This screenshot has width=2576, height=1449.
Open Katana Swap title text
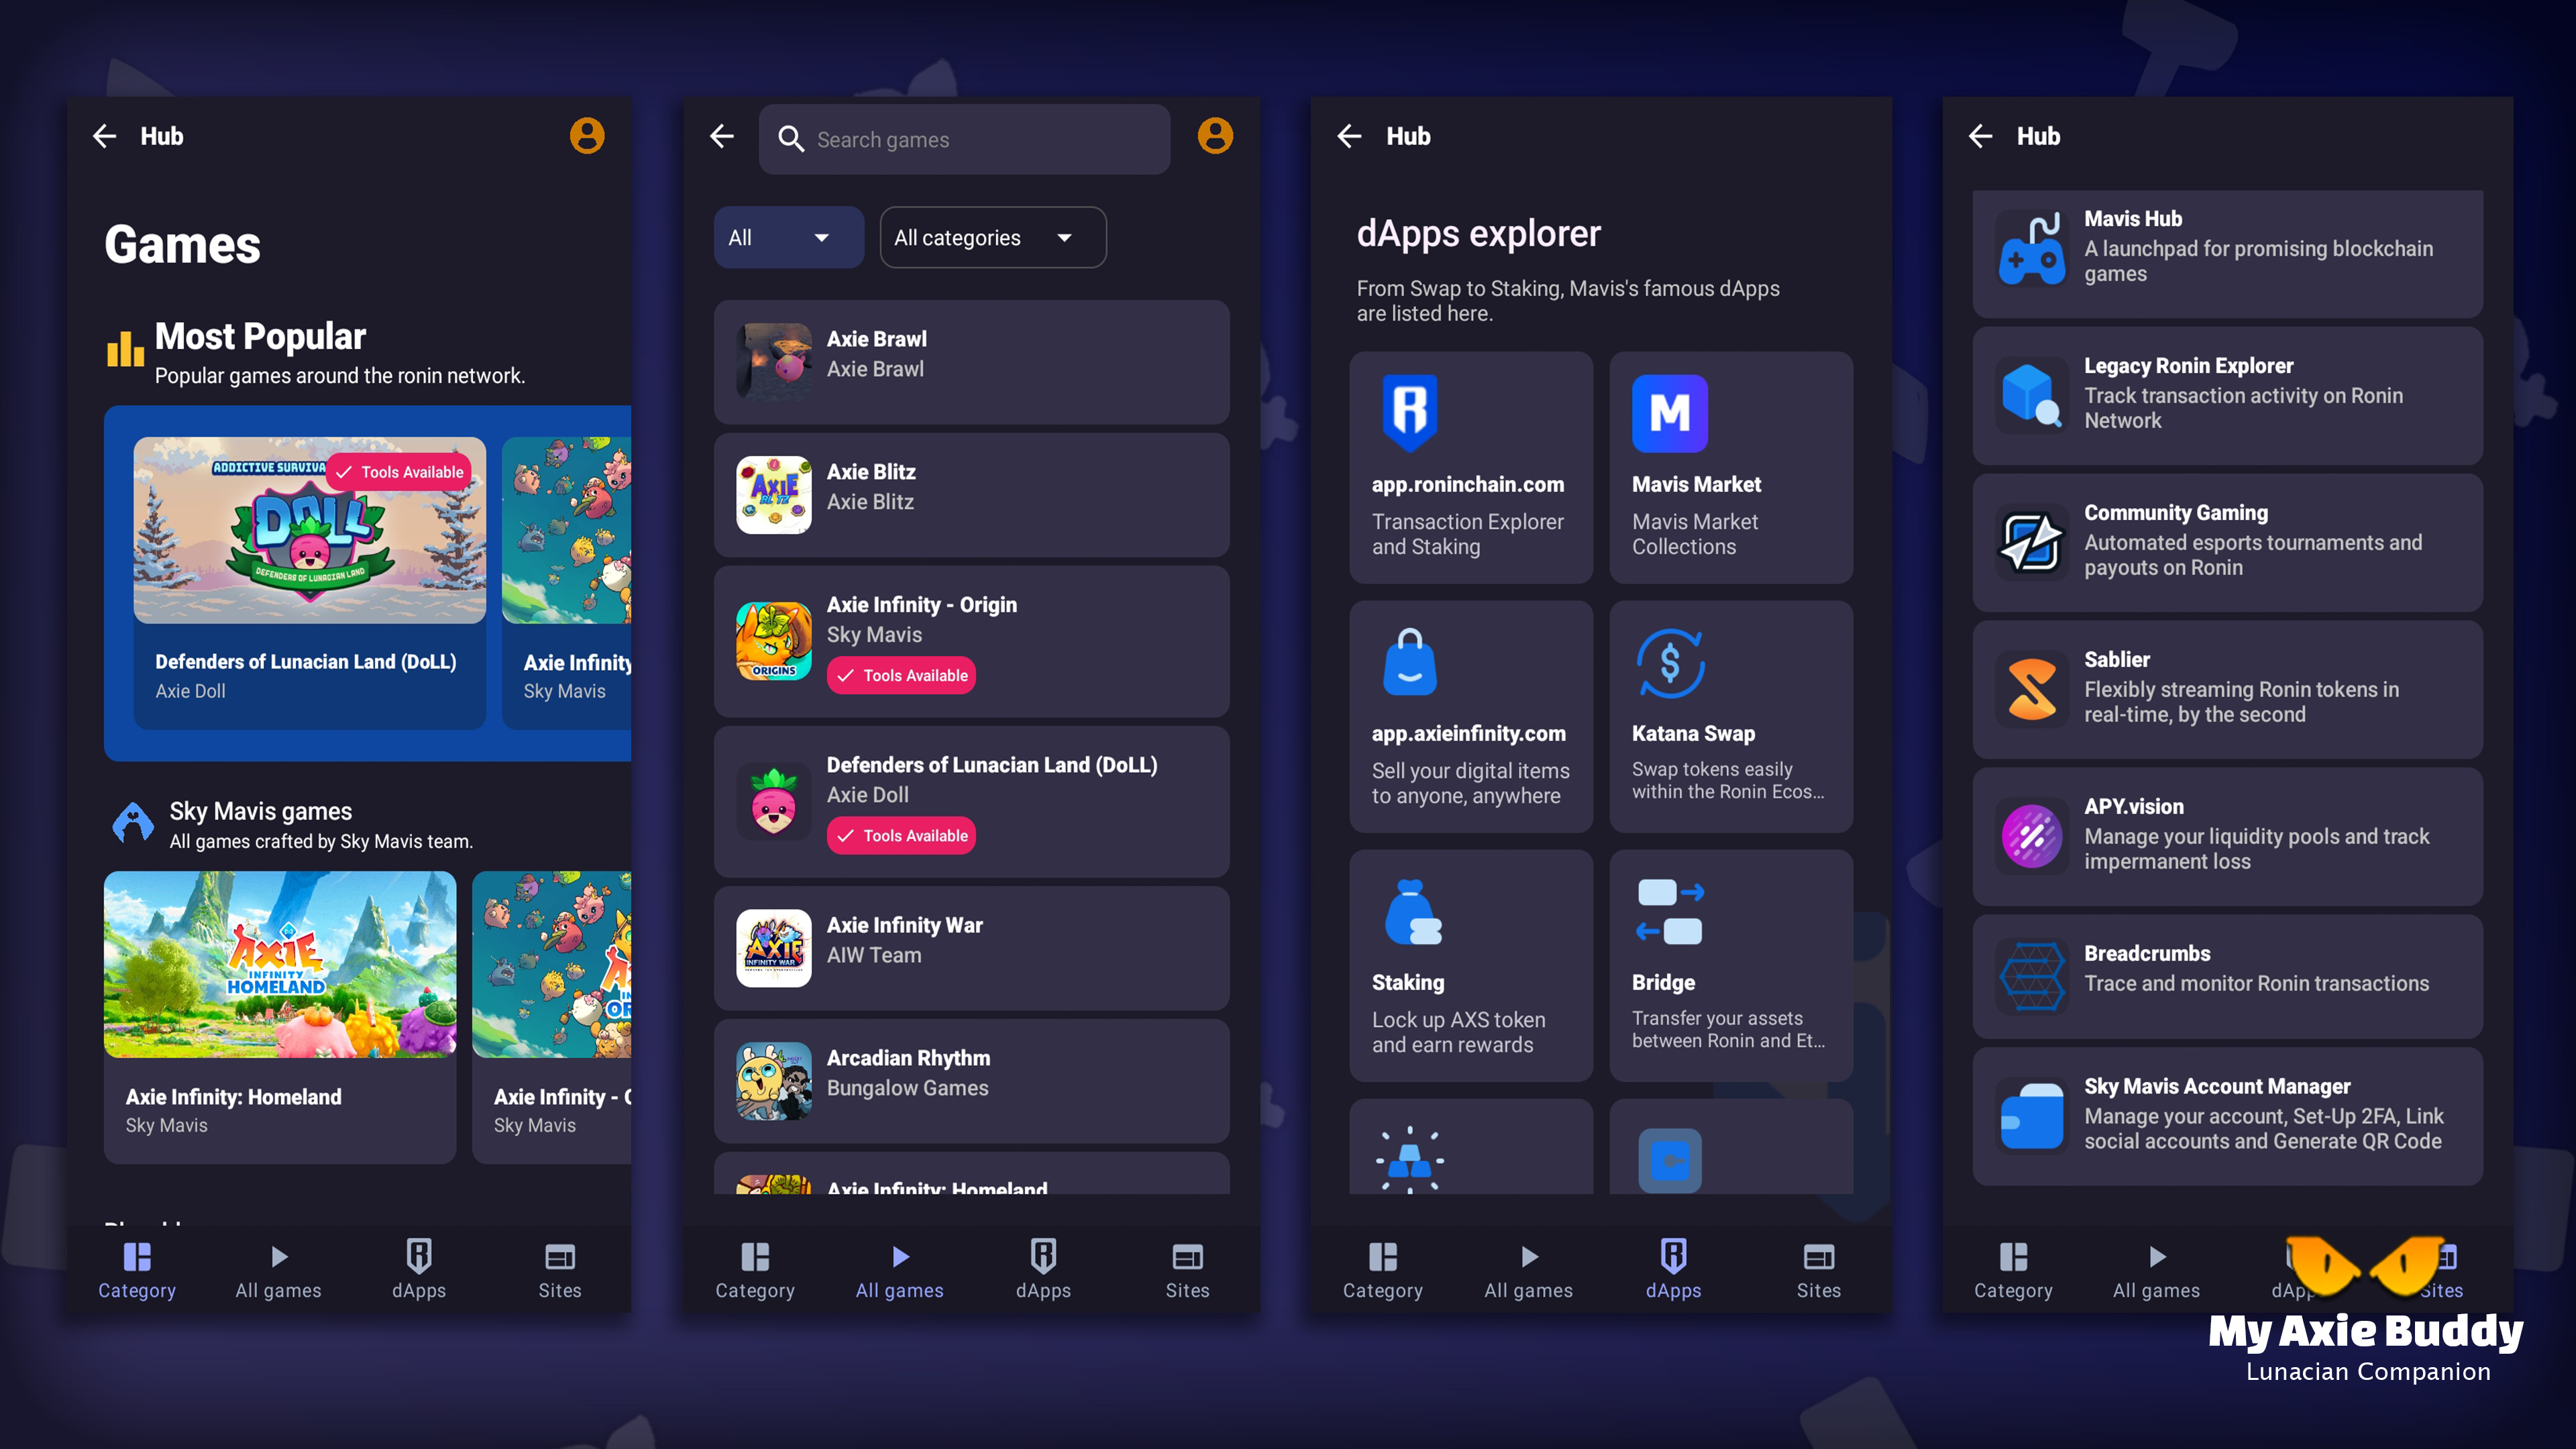[x=1693, y=733]
